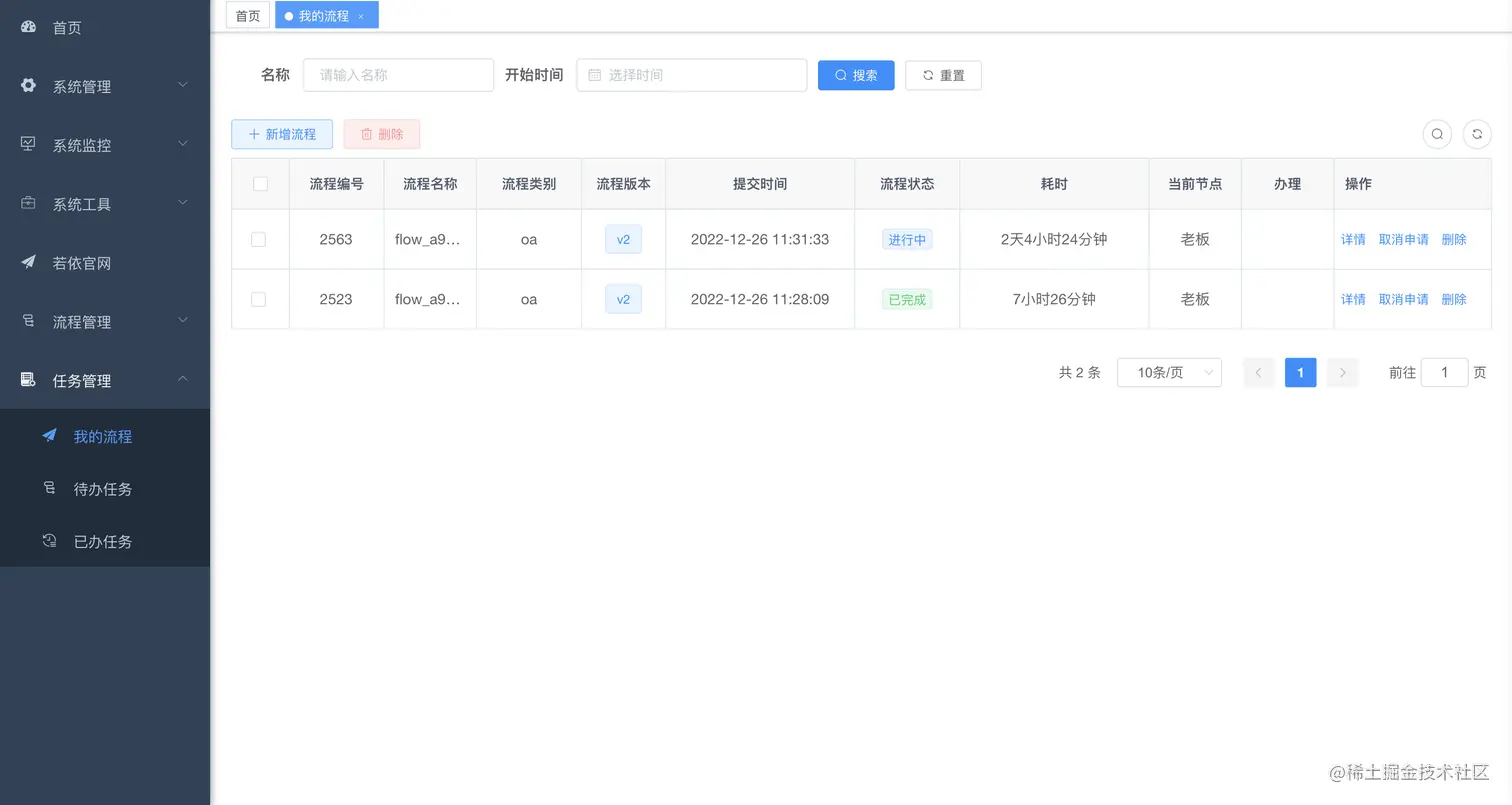This screenshot has height=805, width=1512.
Task: Check the row 2563 checkbox
Action: 258,239
